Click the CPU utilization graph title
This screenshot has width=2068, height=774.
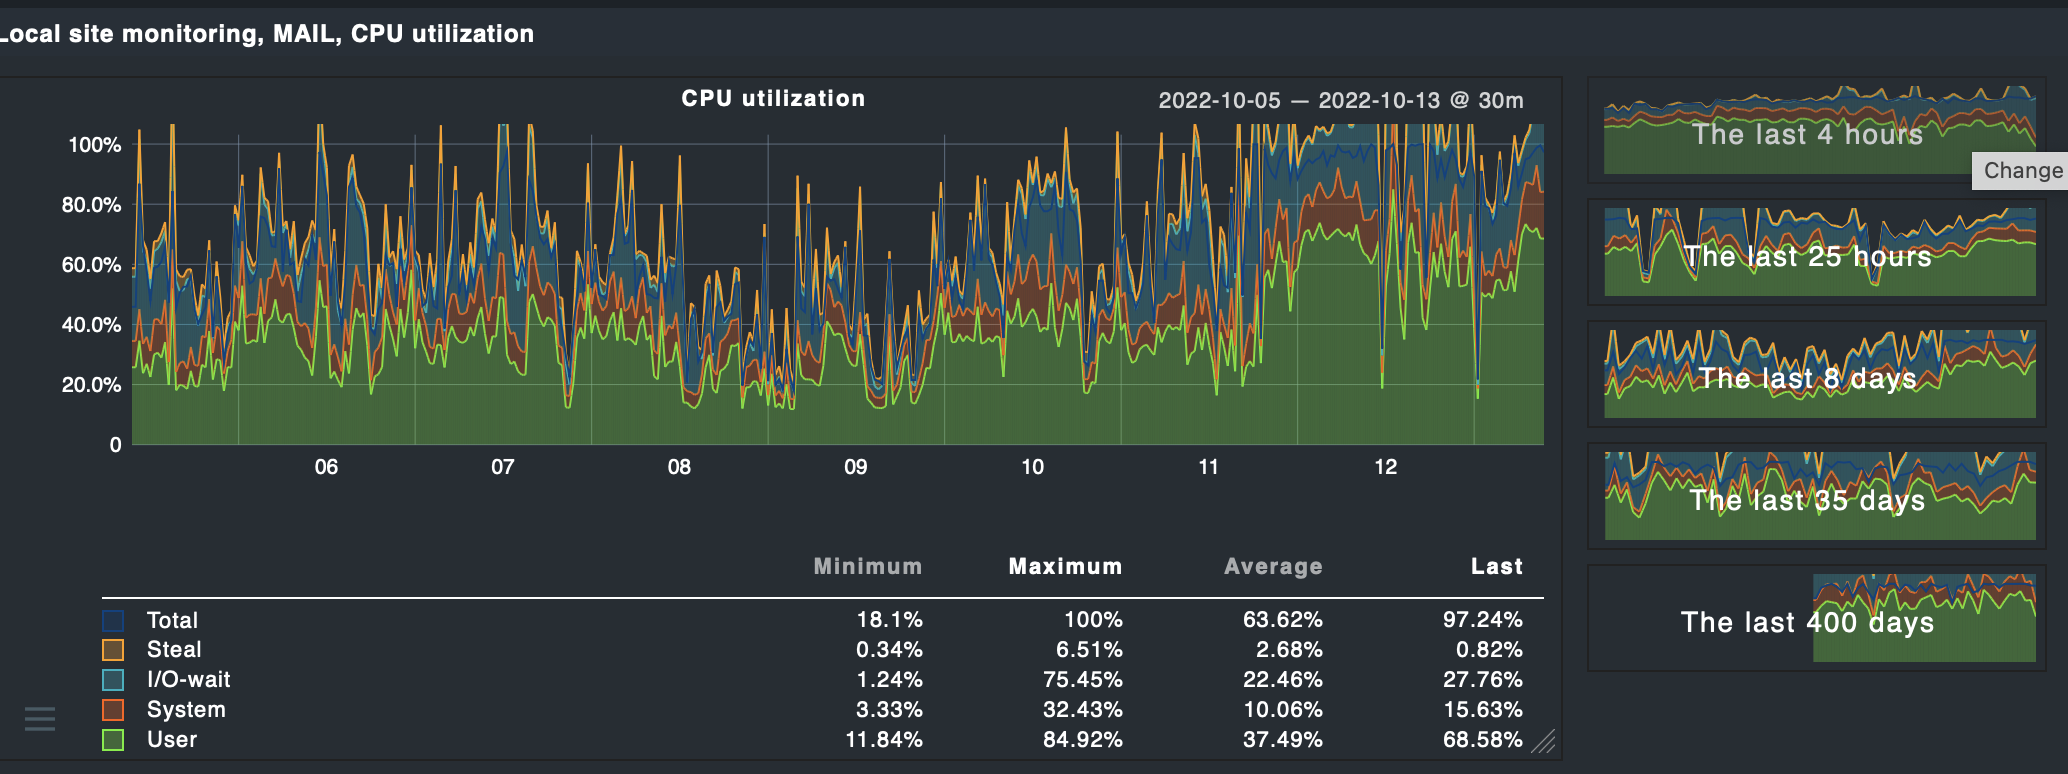pyautogui.click(x=773, y=99)
